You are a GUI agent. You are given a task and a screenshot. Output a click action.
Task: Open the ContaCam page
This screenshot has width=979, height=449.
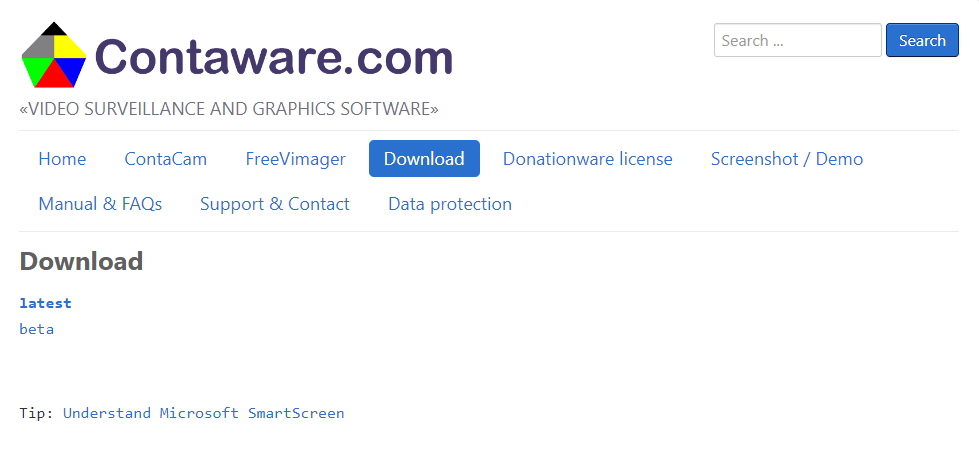(x=165, y=159)
